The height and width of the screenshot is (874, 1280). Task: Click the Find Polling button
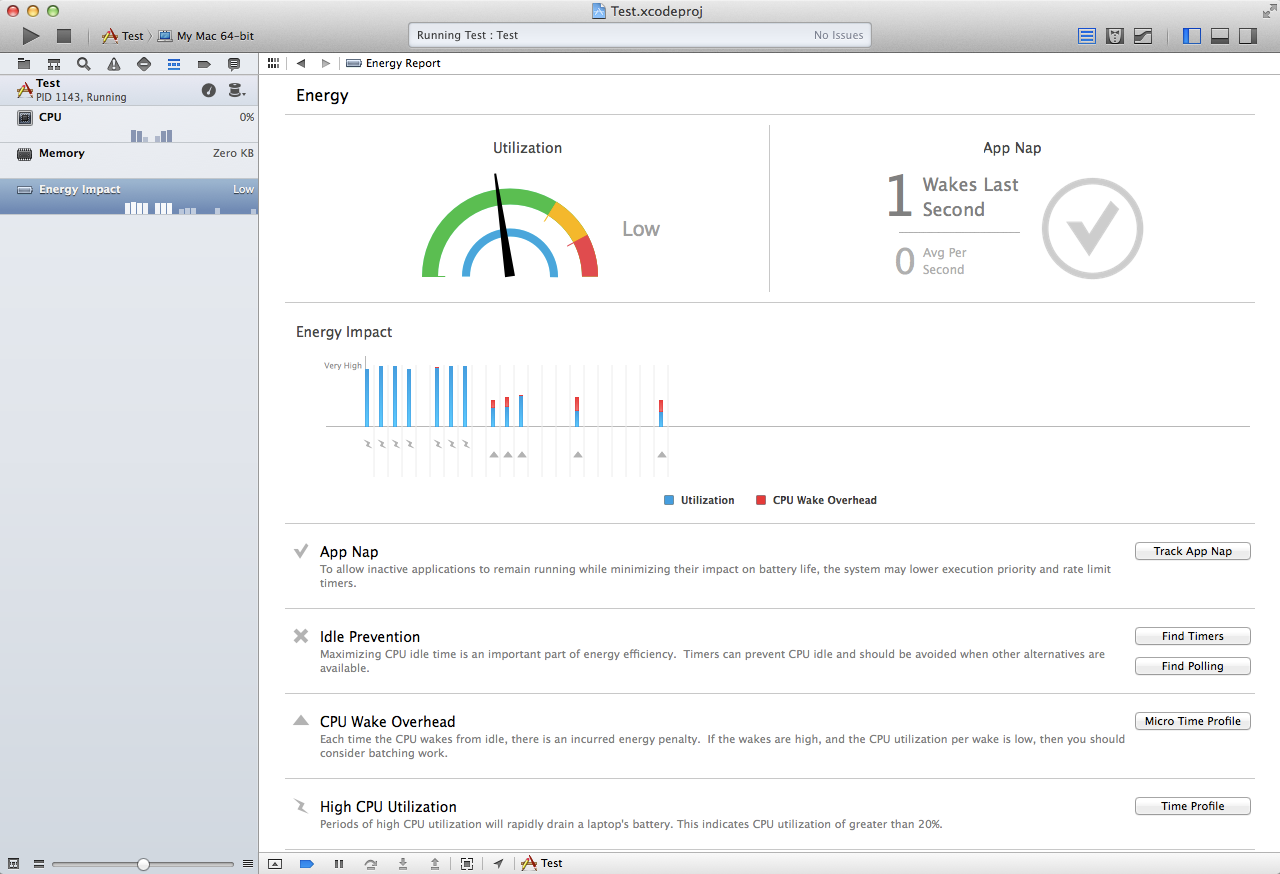1193,666
